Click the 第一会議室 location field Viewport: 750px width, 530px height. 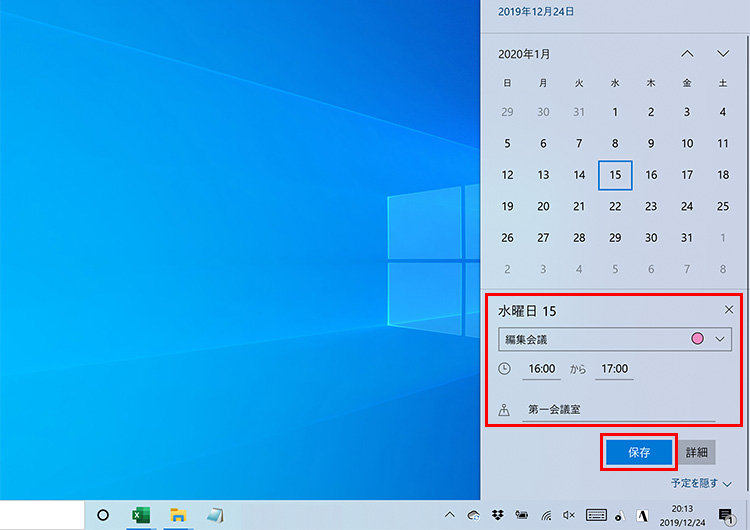pyautogui.click(x=620, y=409)
